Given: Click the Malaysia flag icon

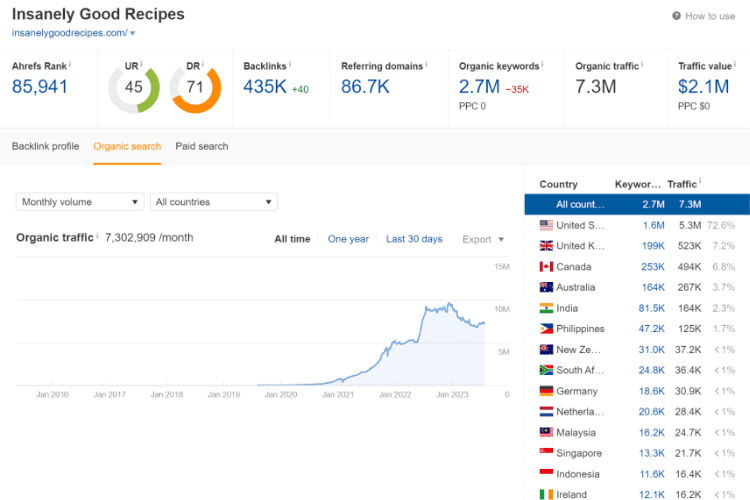Looking at the screenshot, I should (546, 432).
